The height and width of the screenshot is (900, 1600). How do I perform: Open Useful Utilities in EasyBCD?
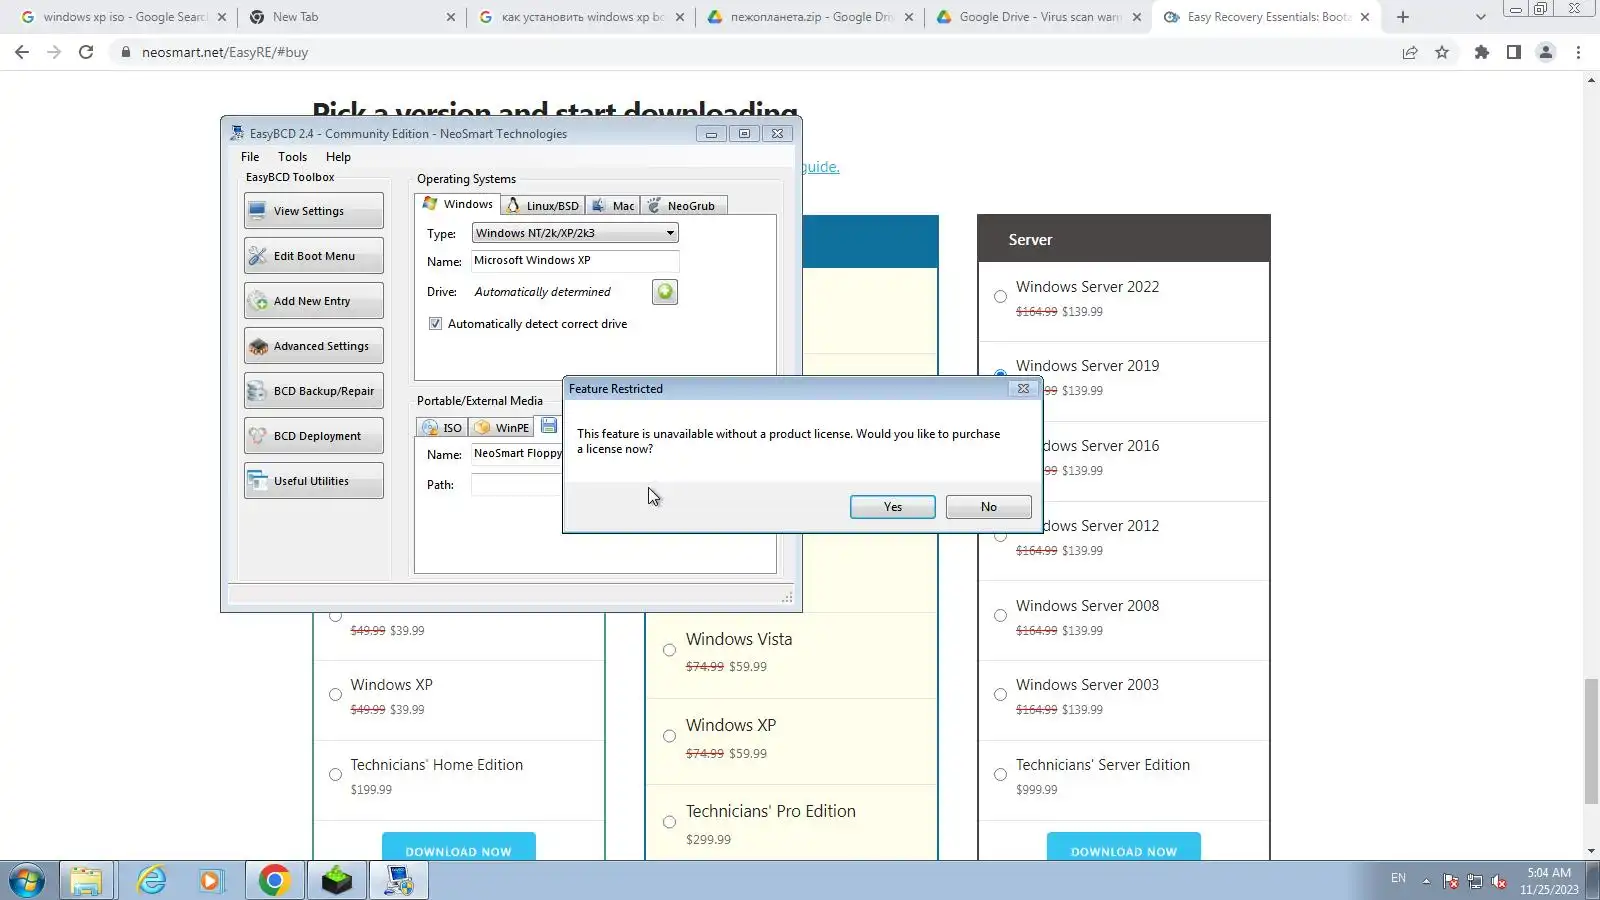coord(314,481)
